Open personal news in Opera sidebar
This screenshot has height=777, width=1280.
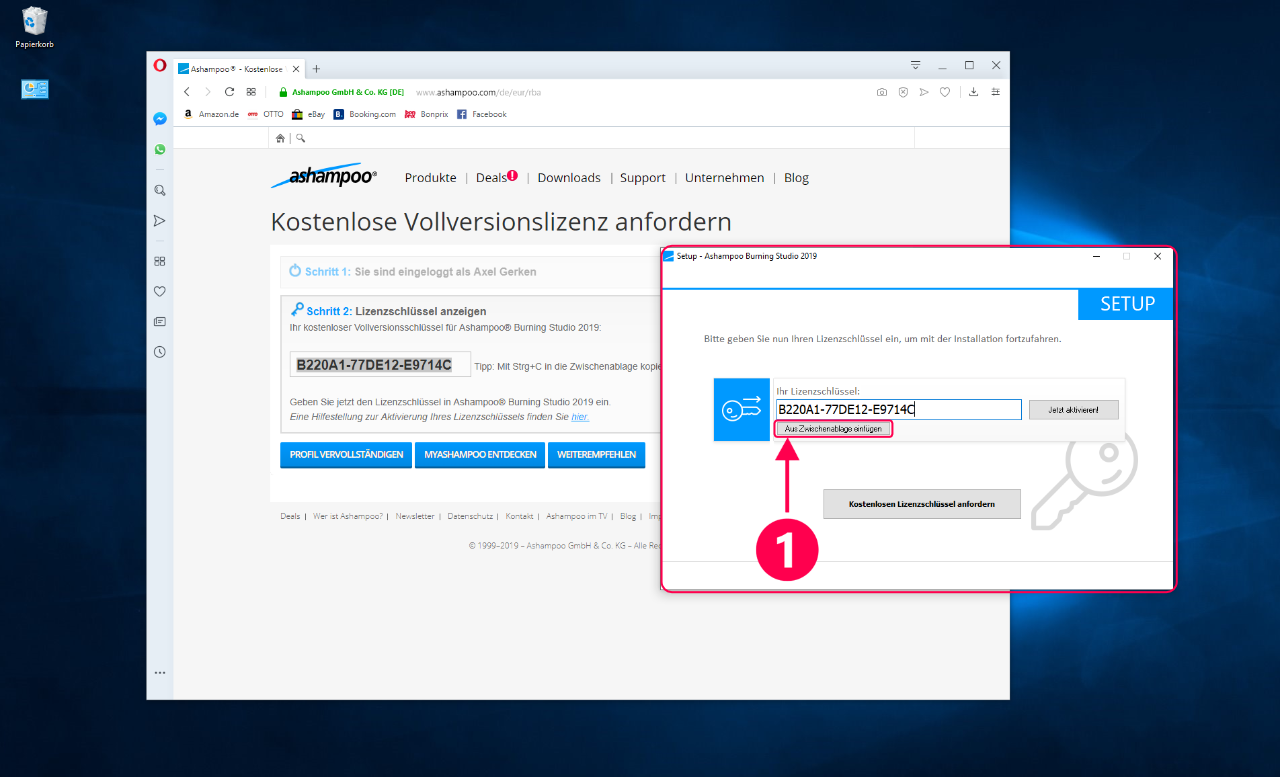pyautogui.click(x=160, y=322)
